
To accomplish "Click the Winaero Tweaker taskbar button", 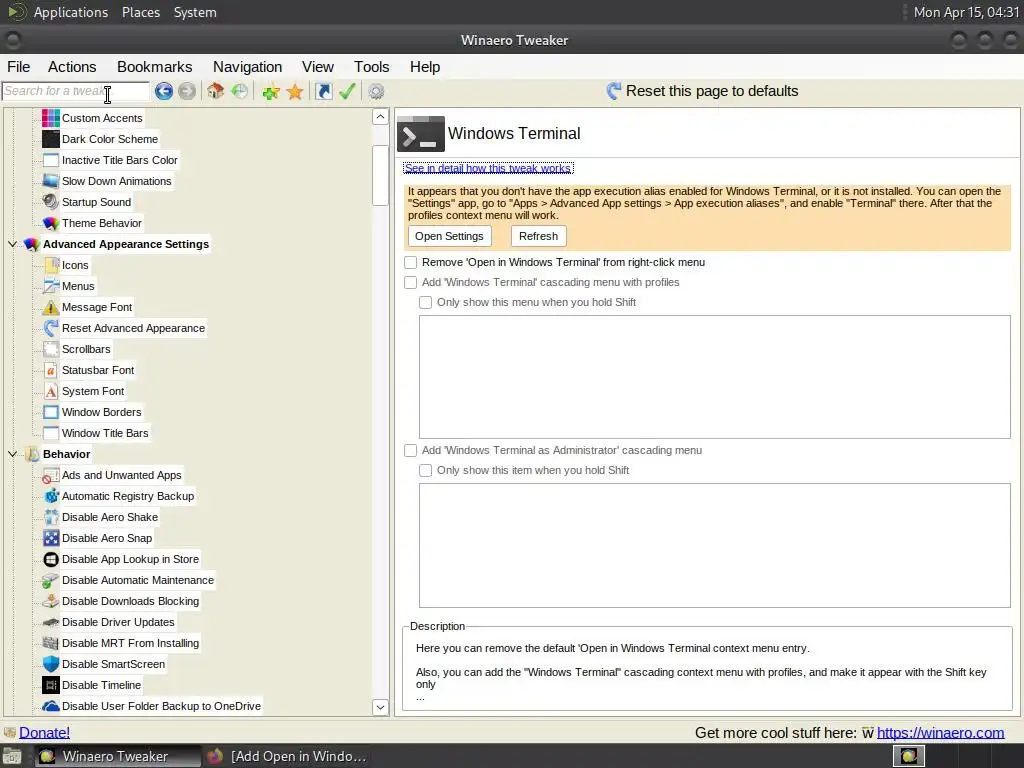I will pos(116,756).
